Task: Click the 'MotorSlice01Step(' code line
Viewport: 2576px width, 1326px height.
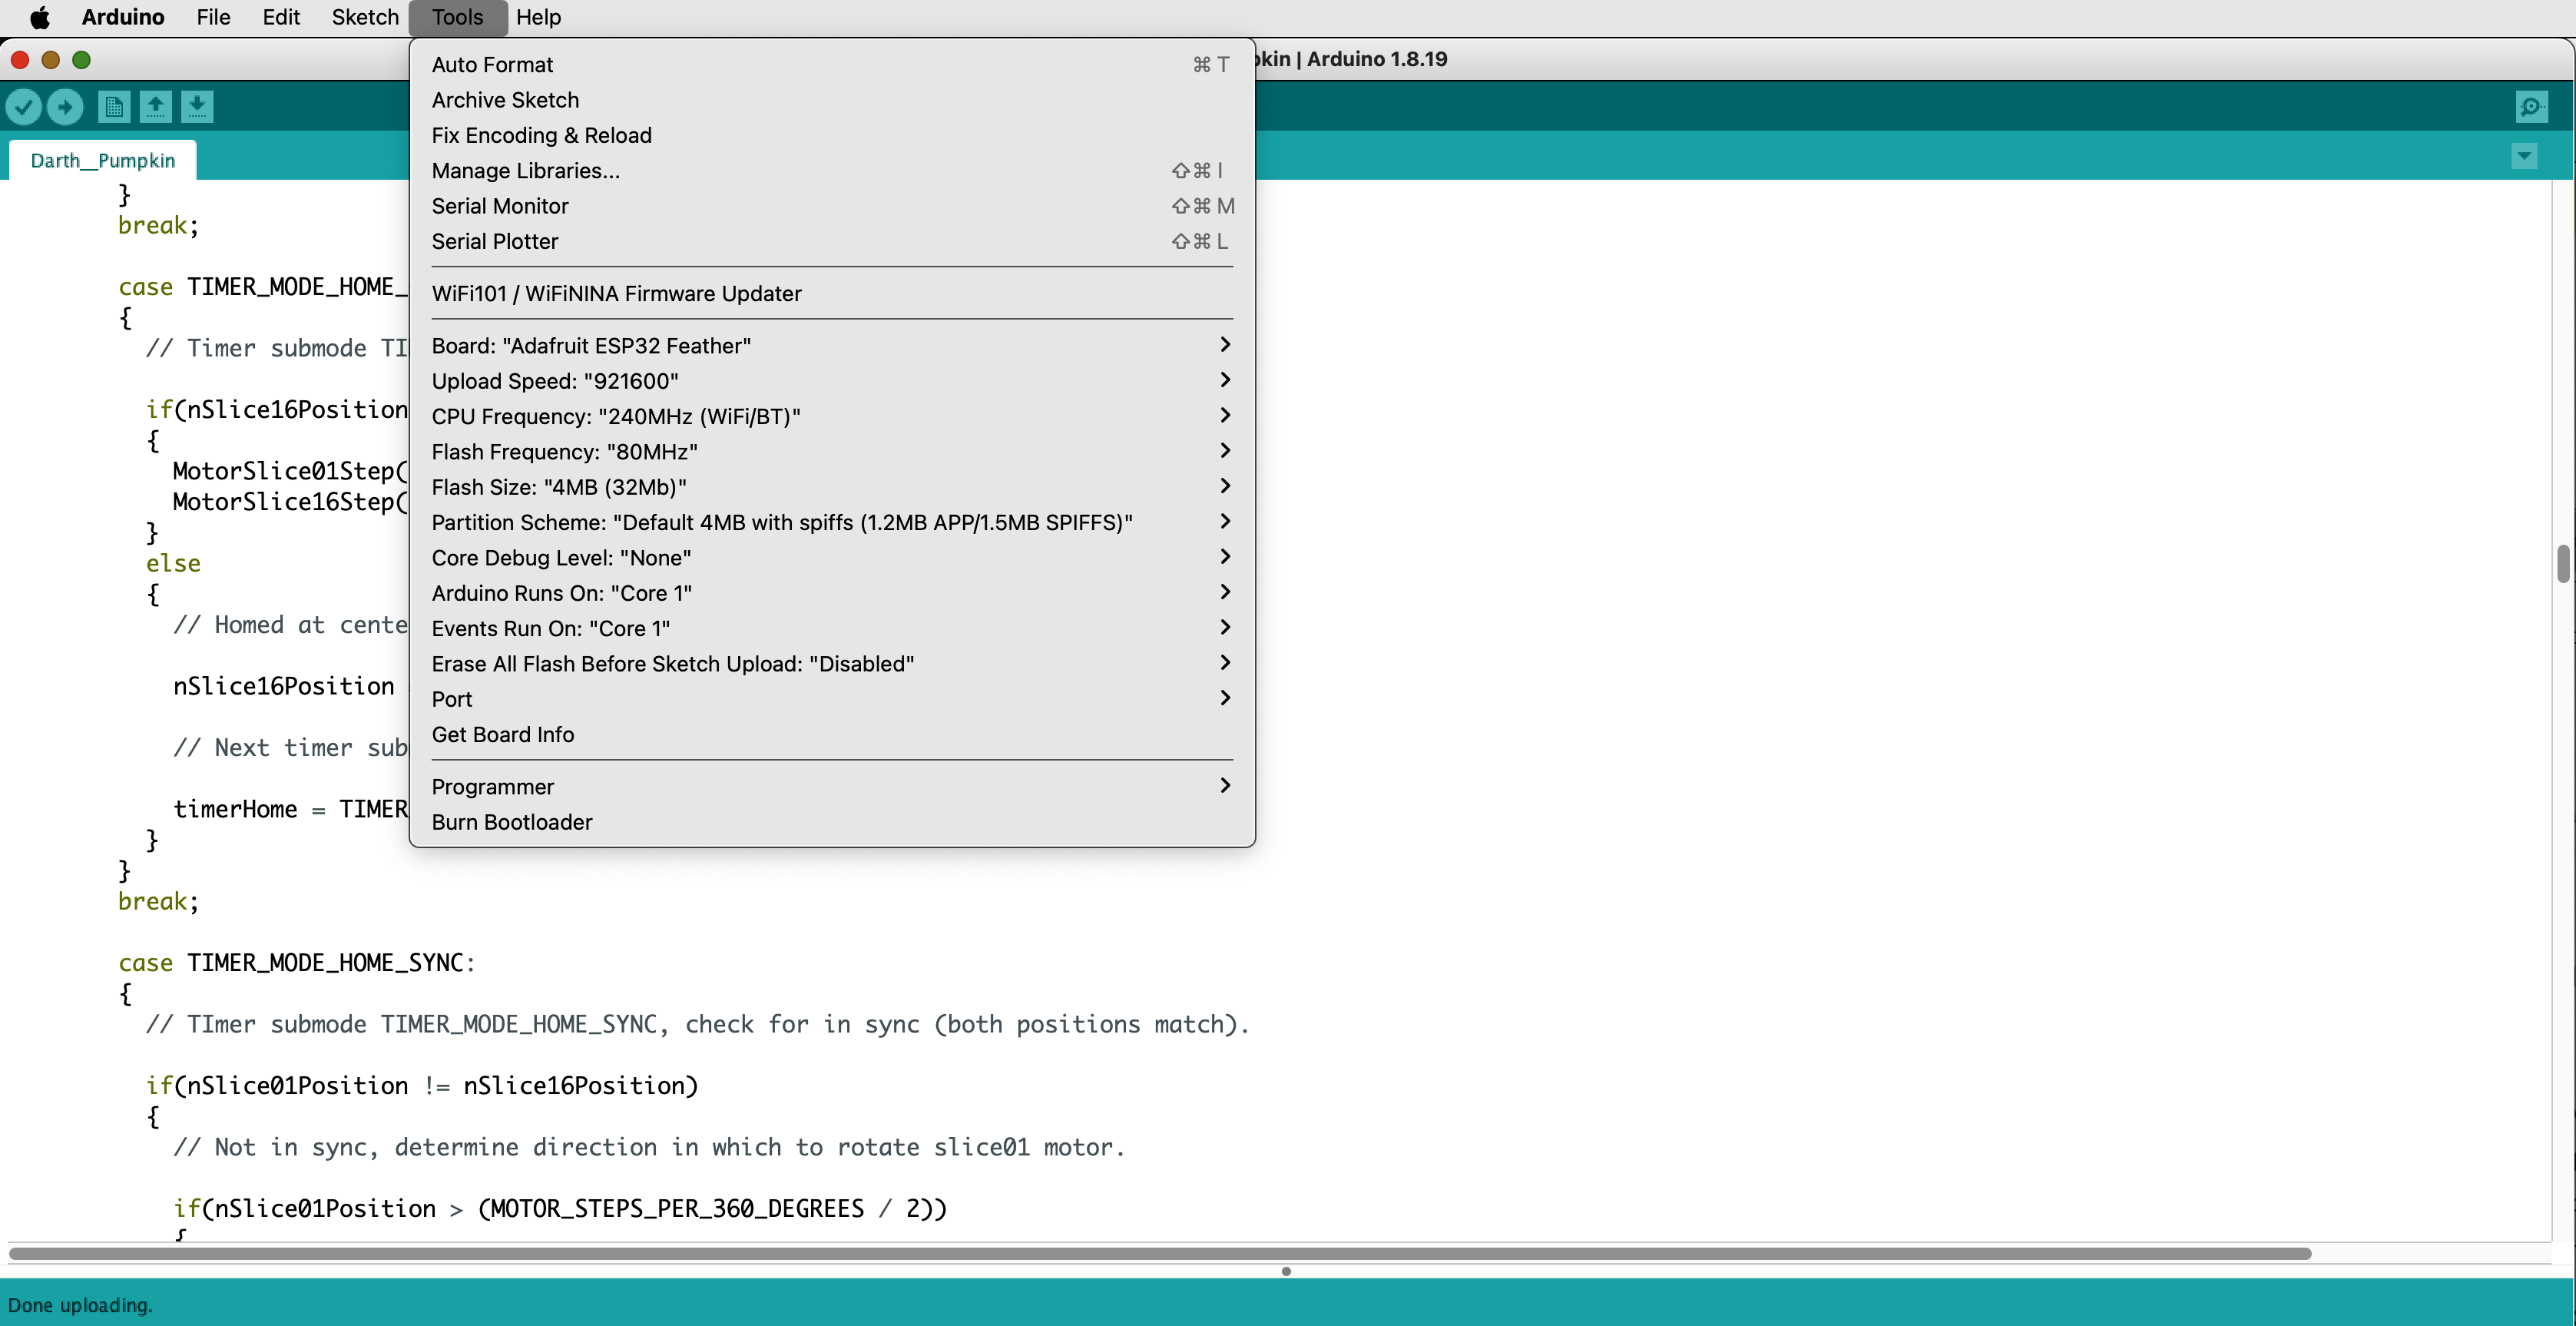Action: 290,471
